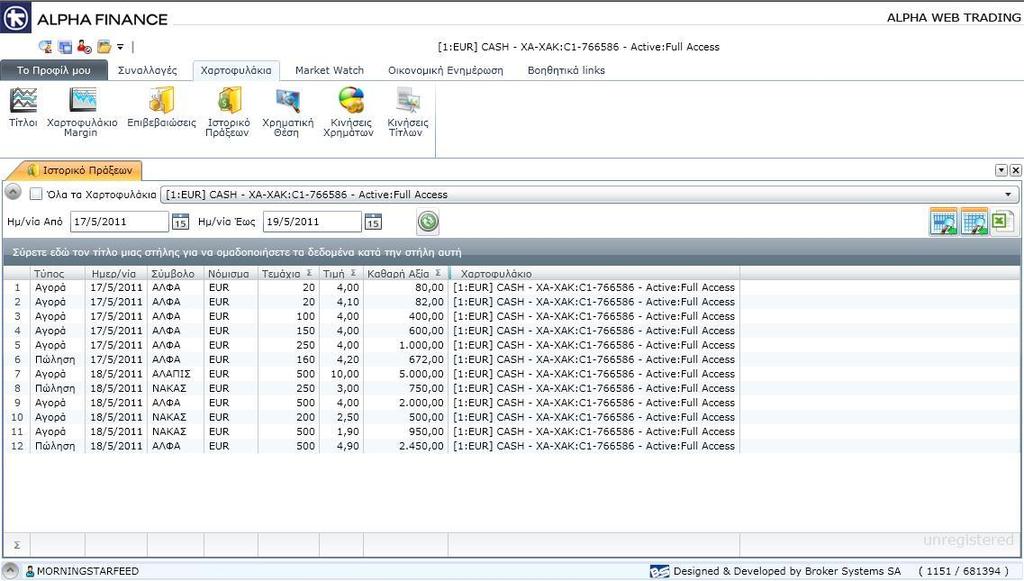Sort by the Τεμάχια column header

pos(281,274)
